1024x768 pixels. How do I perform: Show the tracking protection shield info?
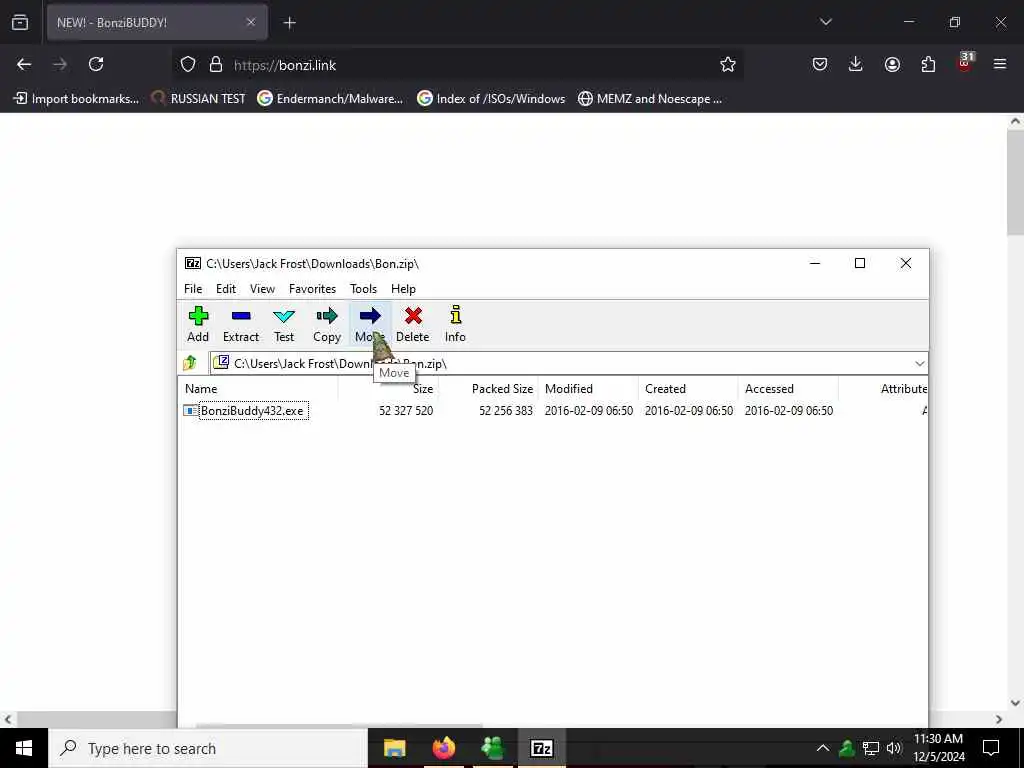[188, 65]
